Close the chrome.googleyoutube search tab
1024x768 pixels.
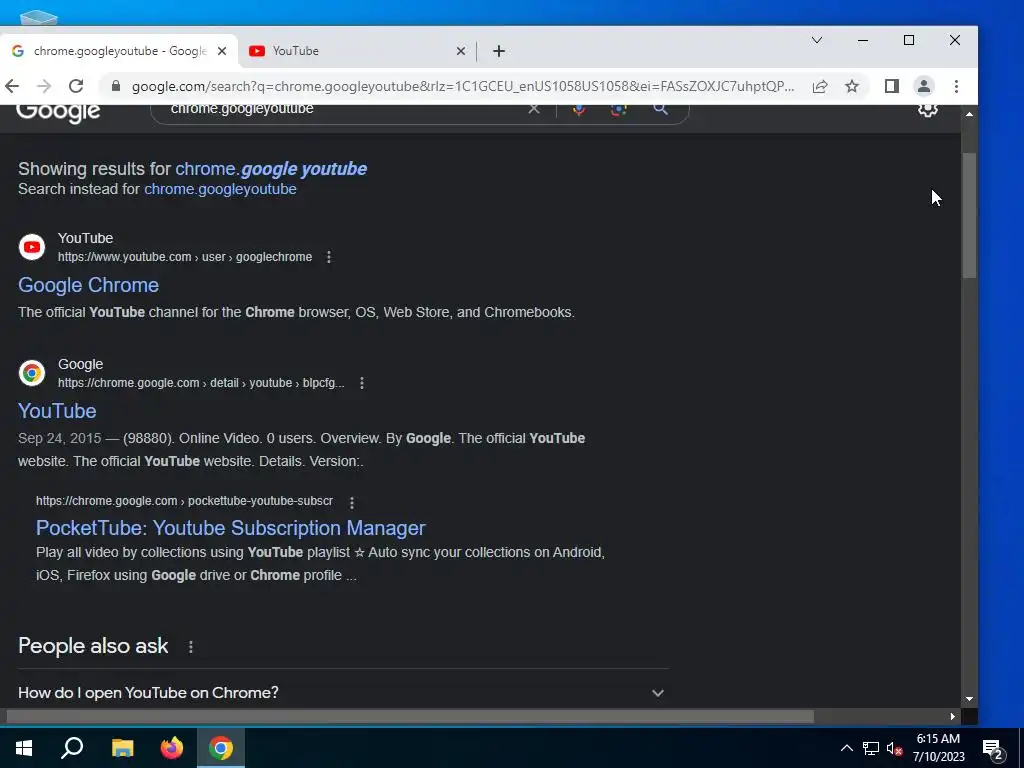pyautogui.click(x=222, y=51)
